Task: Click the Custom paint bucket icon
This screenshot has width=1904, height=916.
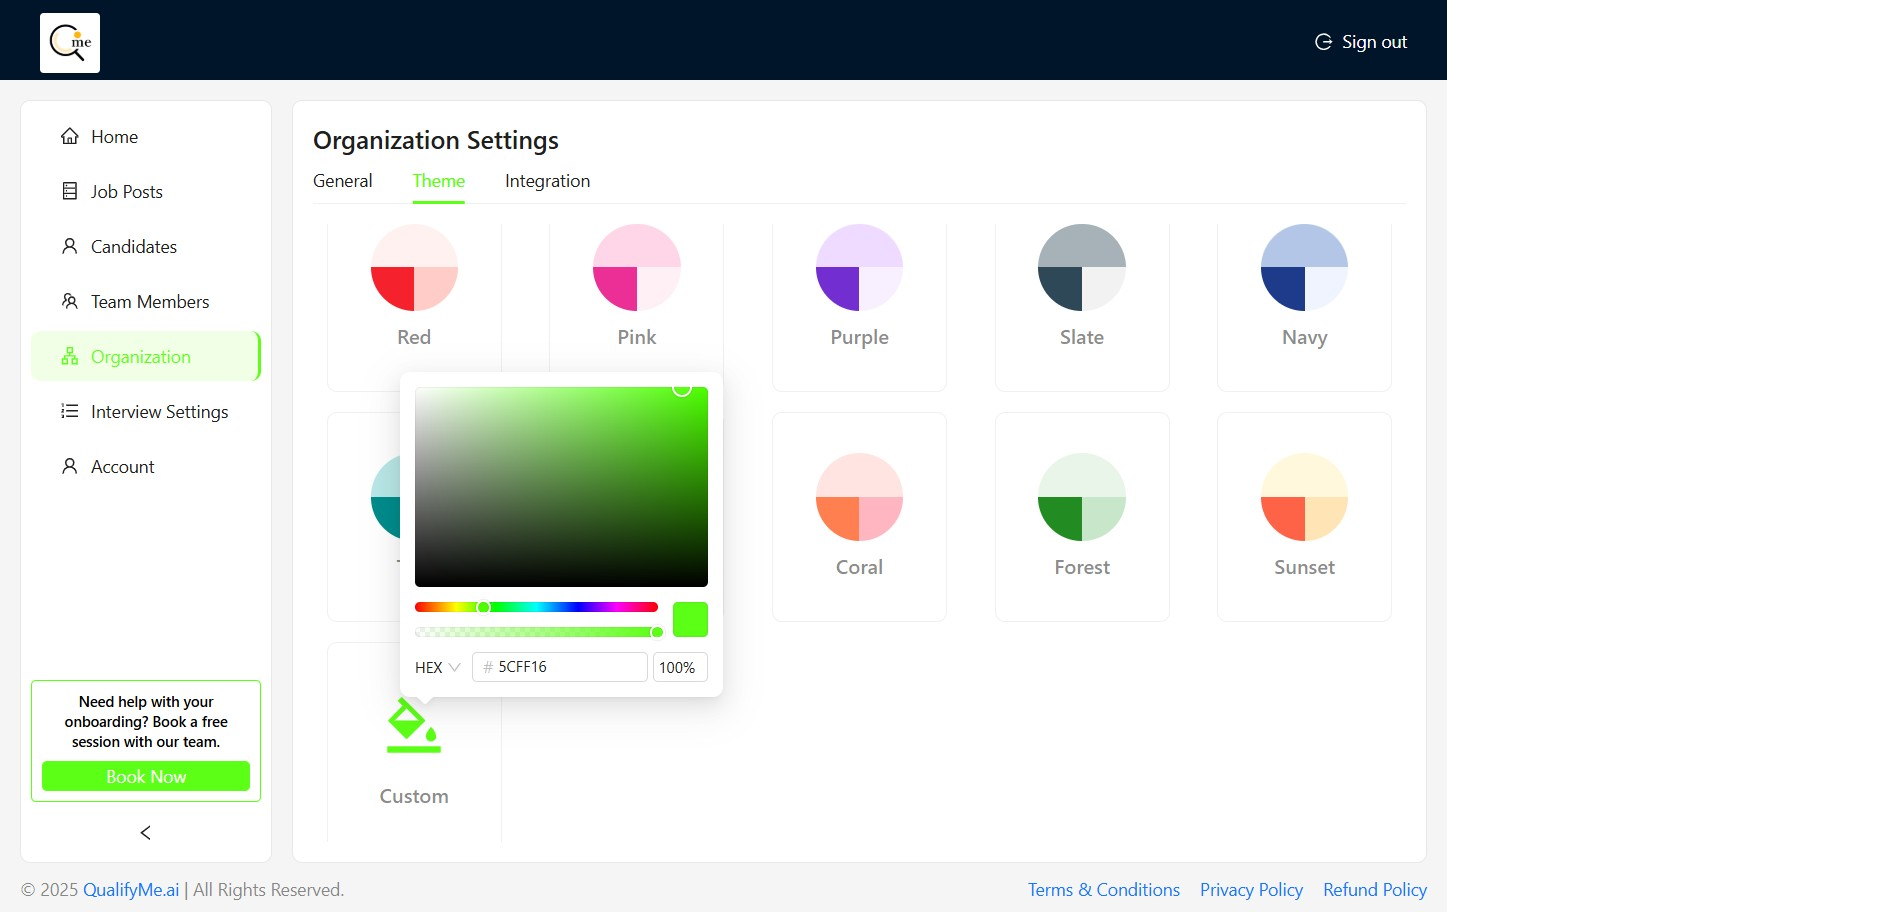Action: tap(413, 728)
